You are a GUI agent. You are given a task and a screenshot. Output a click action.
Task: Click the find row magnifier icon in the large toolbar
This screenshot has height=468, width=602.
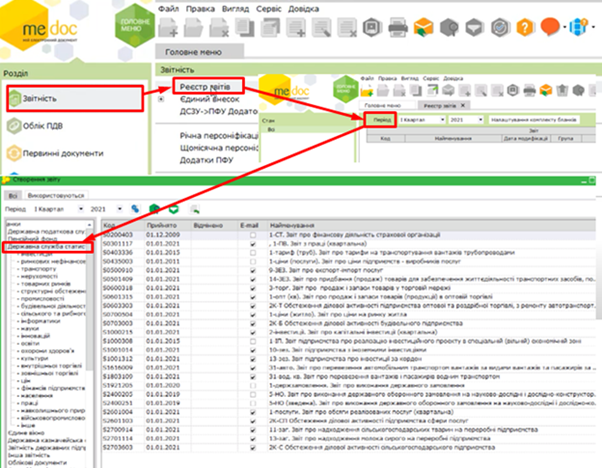322,28
